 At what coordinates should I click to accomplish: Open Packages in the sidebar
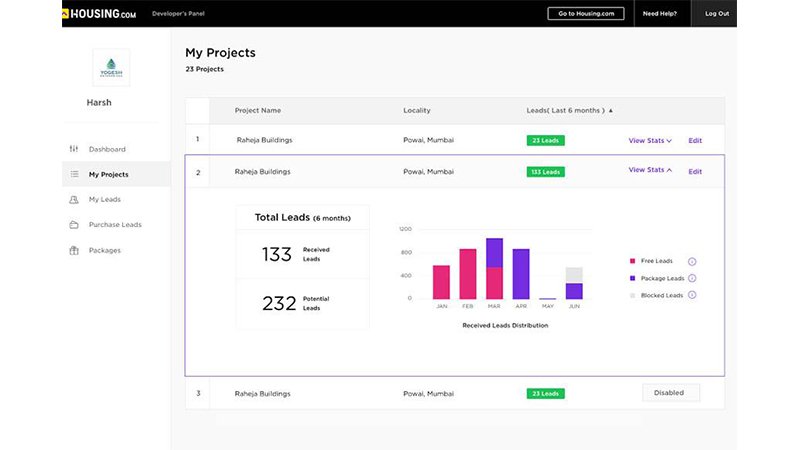coord(105,250)
